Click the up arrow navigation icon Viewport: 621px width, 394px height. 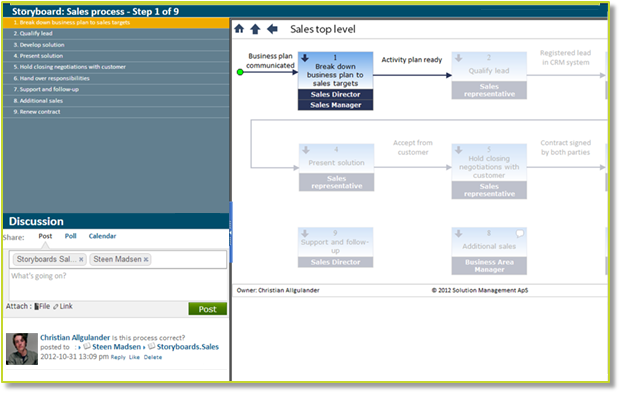(x=255, y=29)
